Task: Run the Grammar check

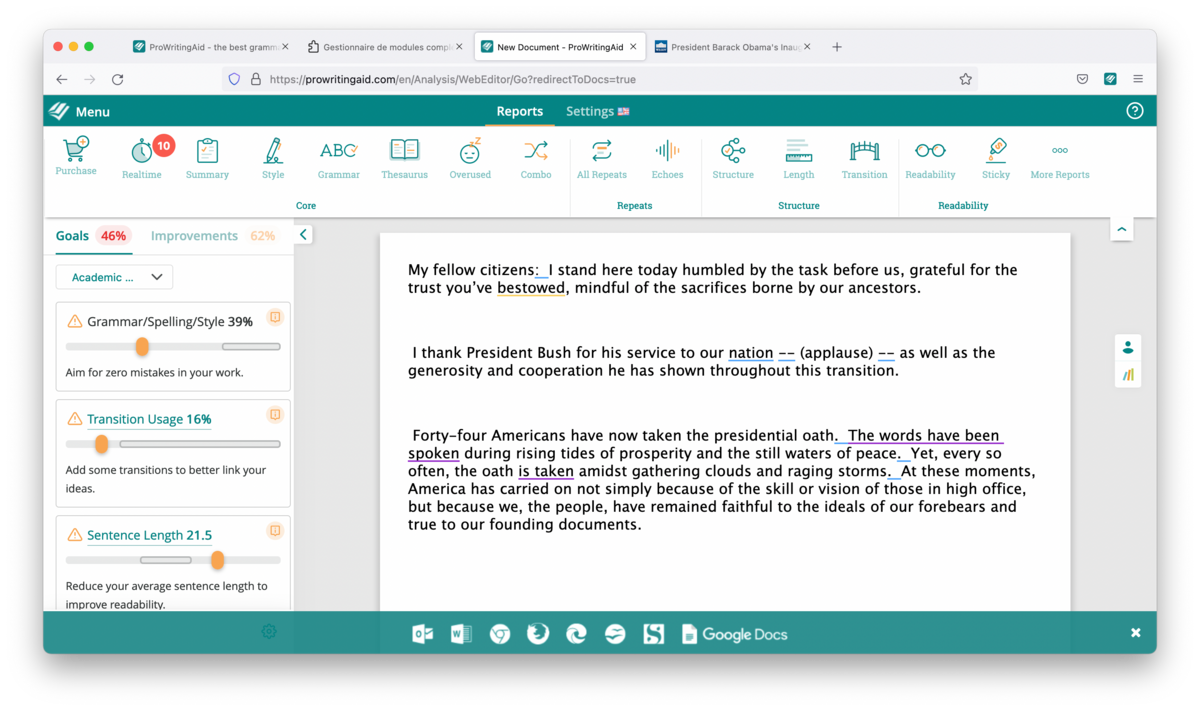Action: (x=339, y=158)
